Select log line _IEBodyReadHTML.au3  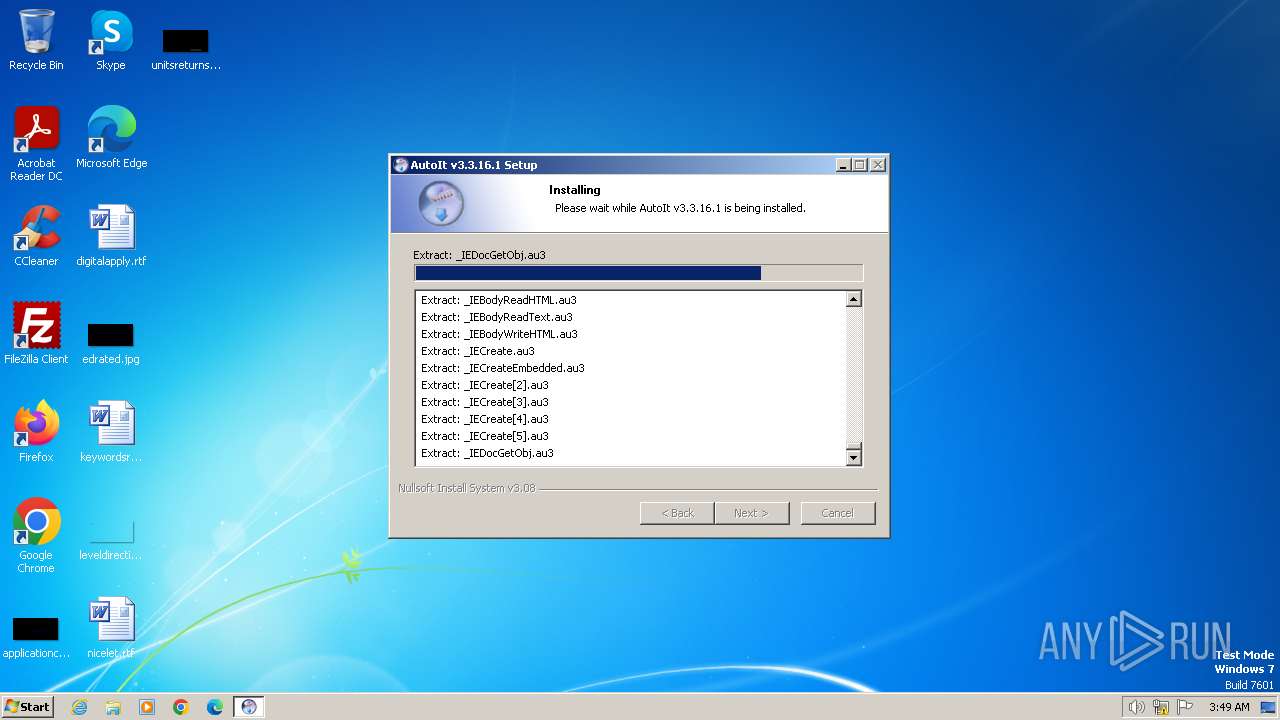[499, 300]
